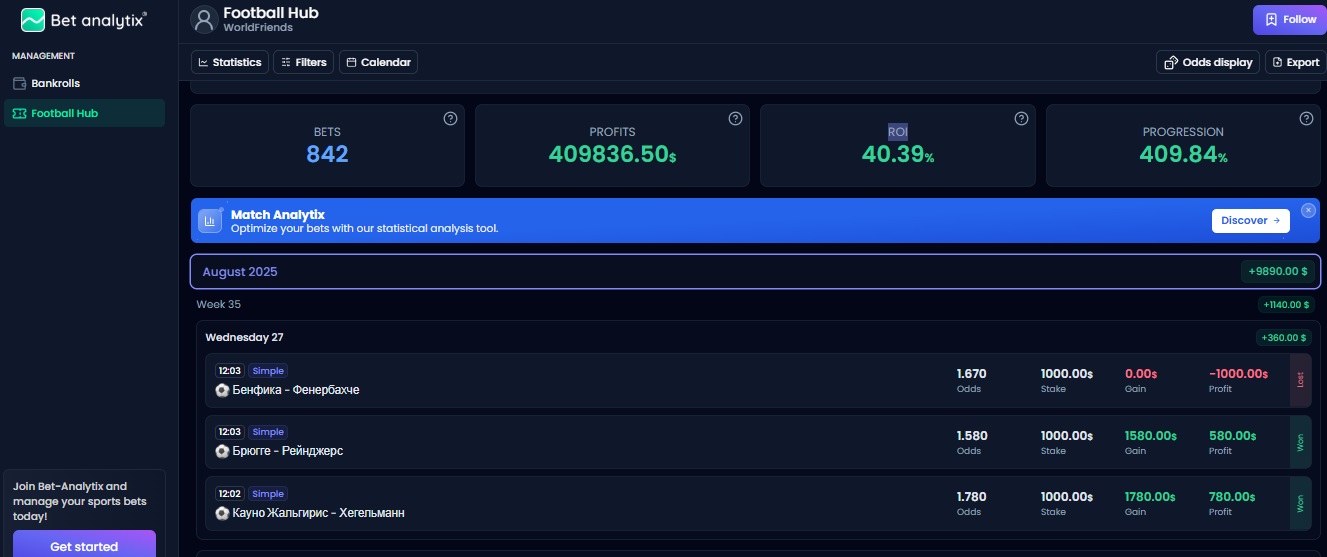Viewport: 1327px width, 557px height.
Task: Open the Statistics panel
Action: (229, 62)
